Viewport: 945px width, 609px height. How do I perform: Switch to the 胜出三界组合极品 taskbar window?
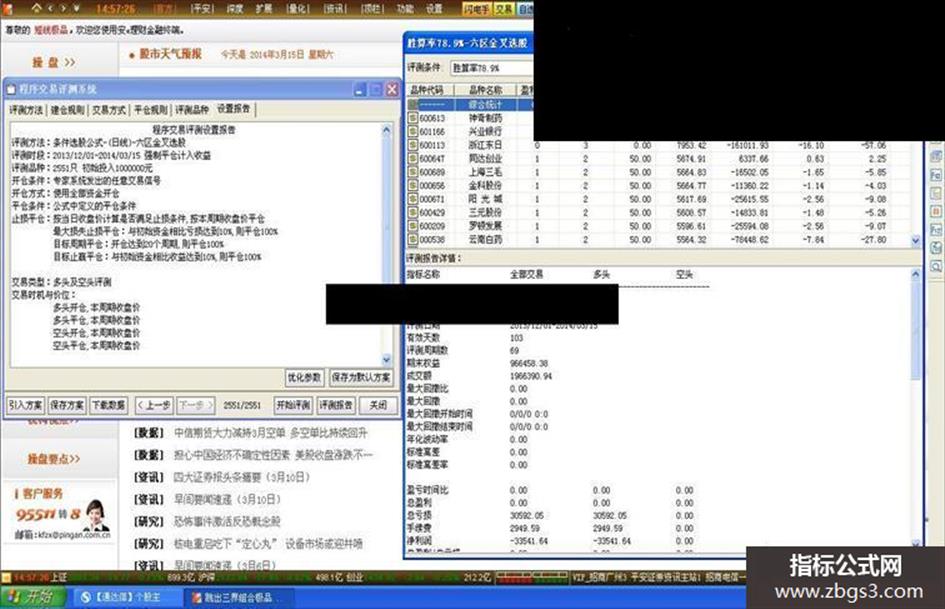coord(238,598)
